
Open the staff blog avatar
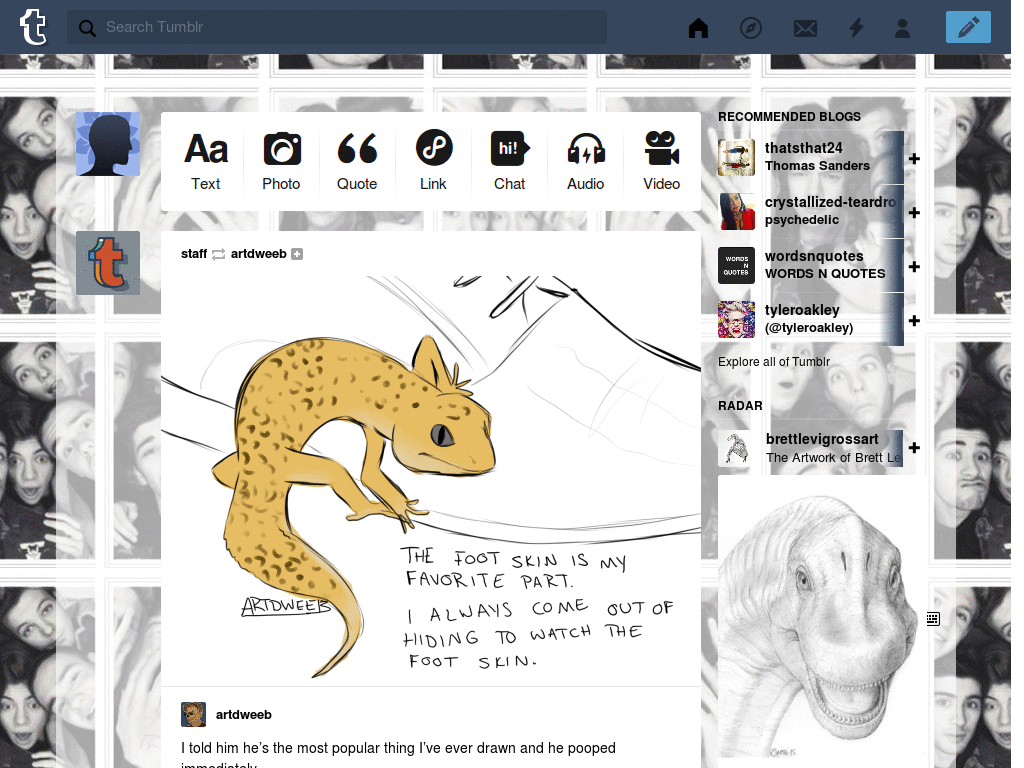(108, 263)
